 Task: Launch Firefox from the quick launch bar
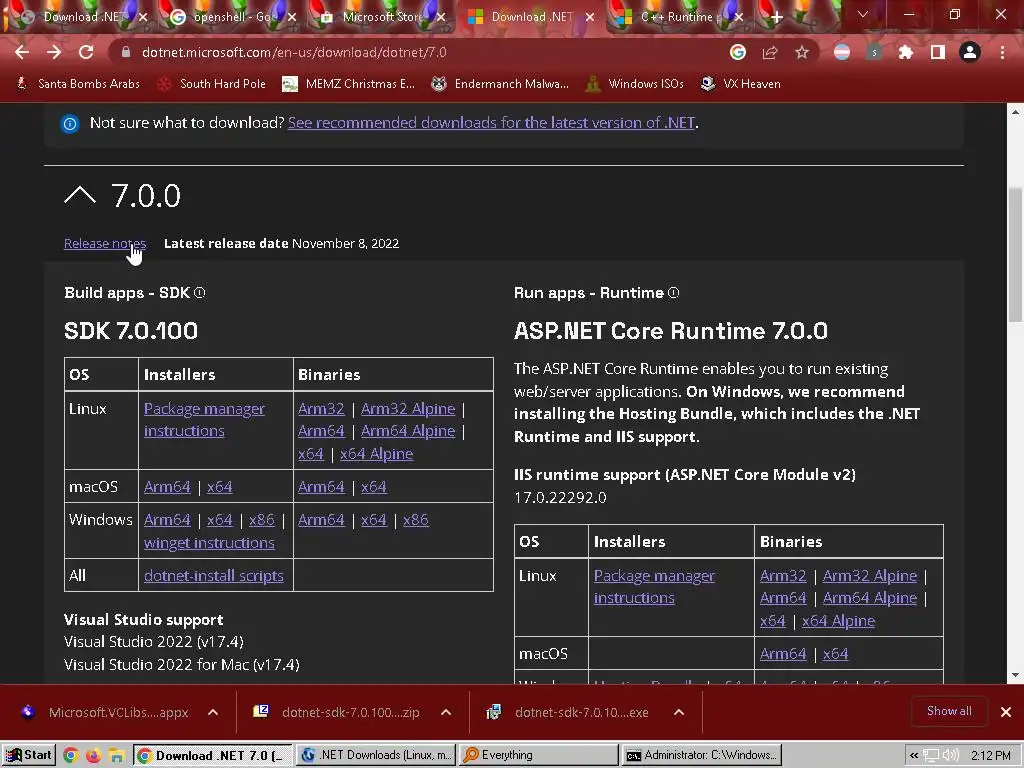(93, 756)
